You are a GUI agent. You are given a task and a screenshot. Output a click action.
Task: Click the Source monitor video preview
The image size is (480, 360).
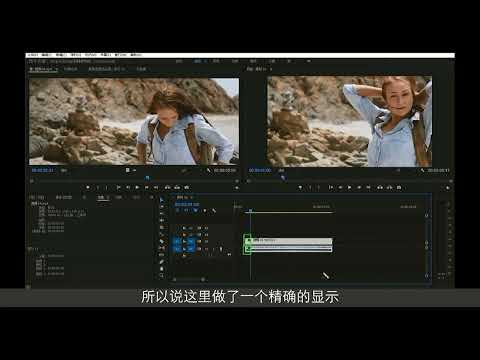click(134, 122)
